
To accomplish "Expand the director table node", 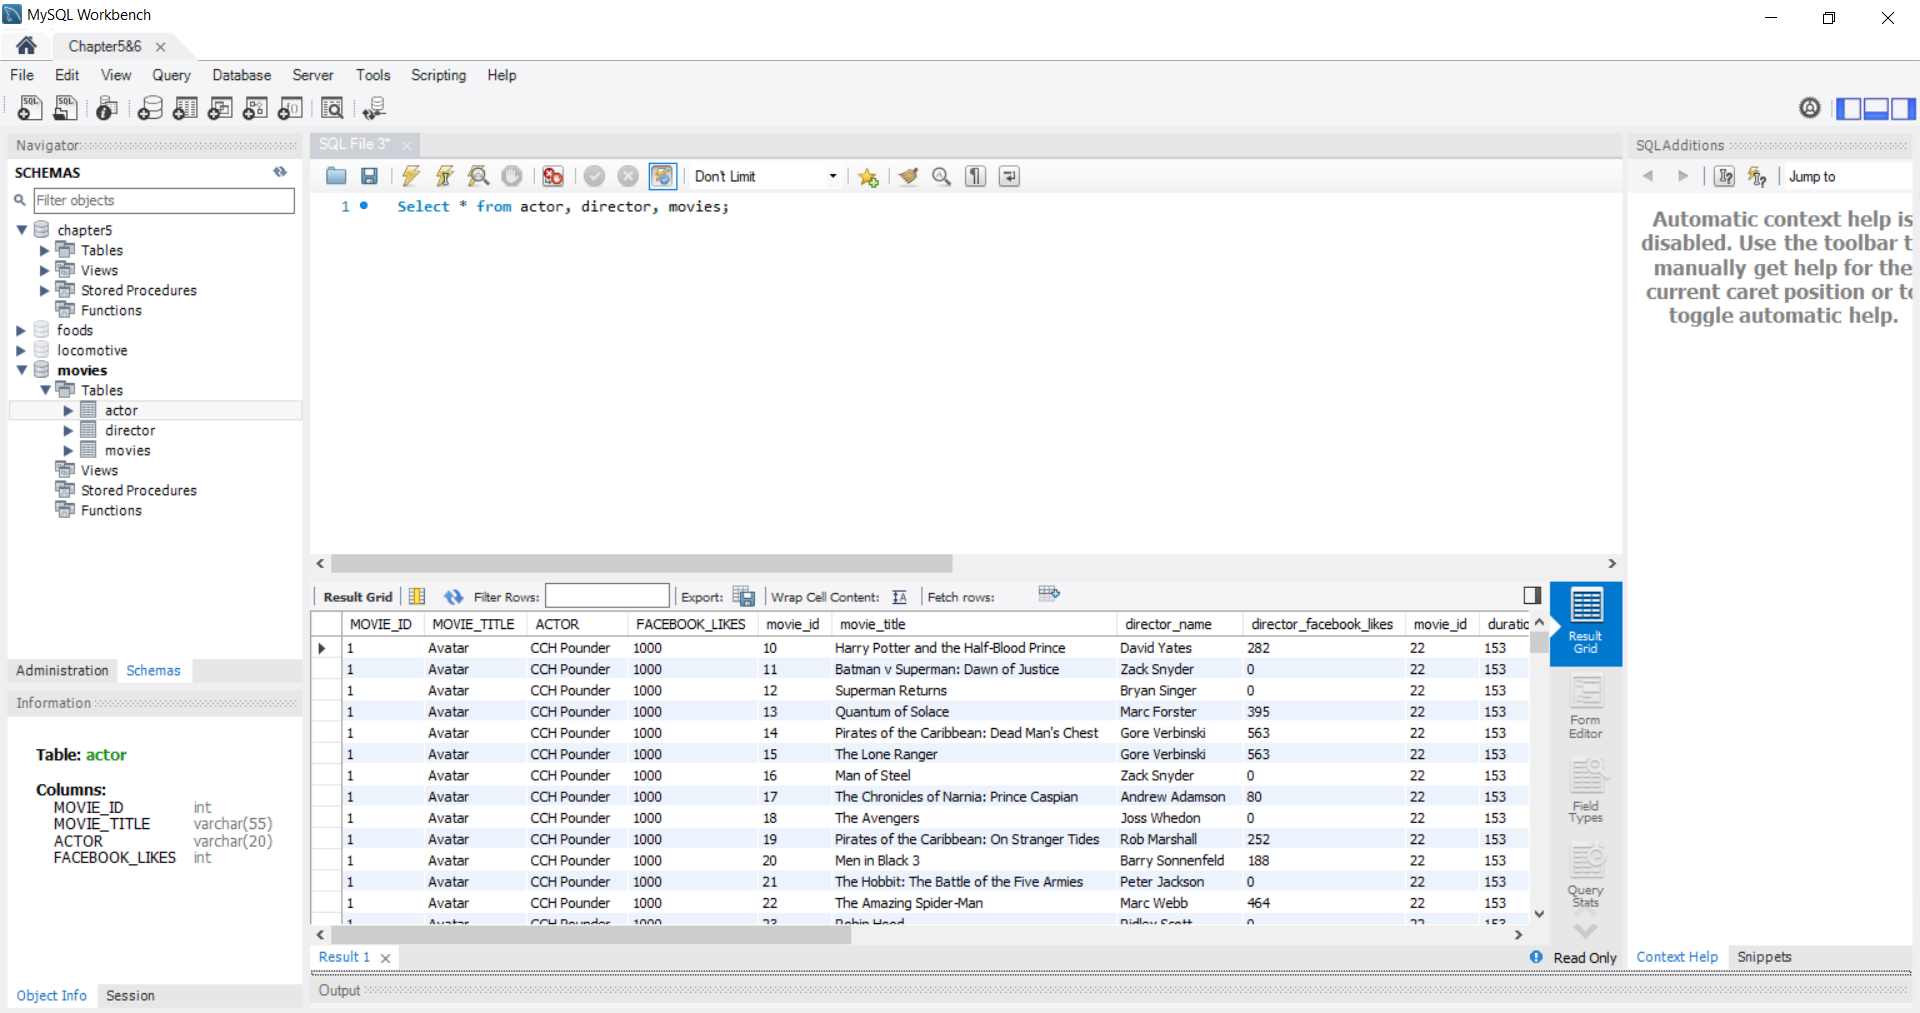I will tap(68, 430).
